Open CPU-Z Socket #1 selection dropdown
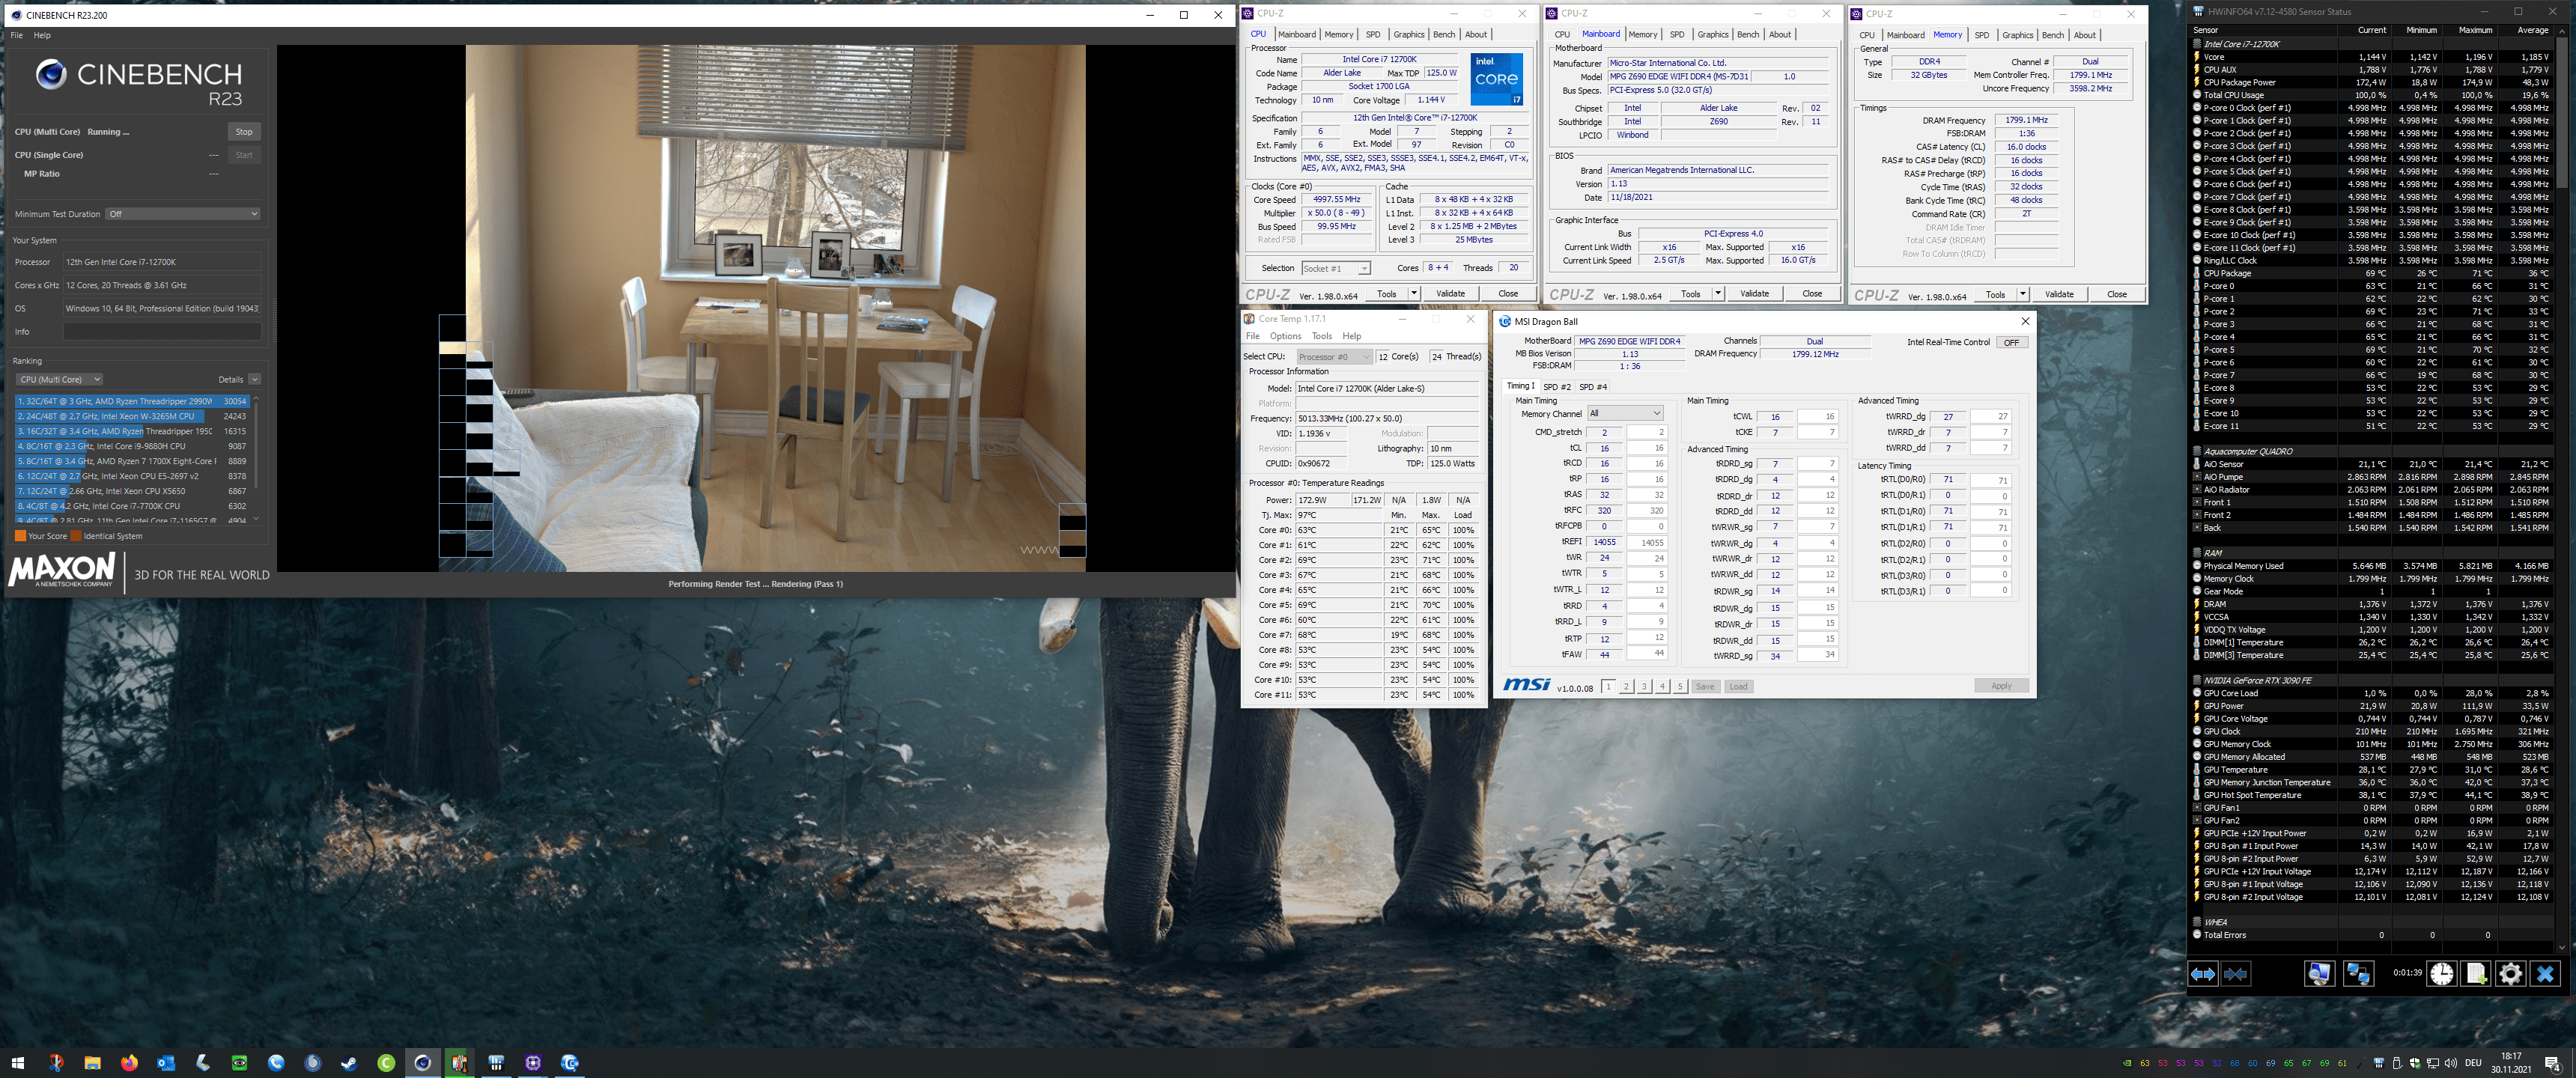 (x=1335, y=268)
